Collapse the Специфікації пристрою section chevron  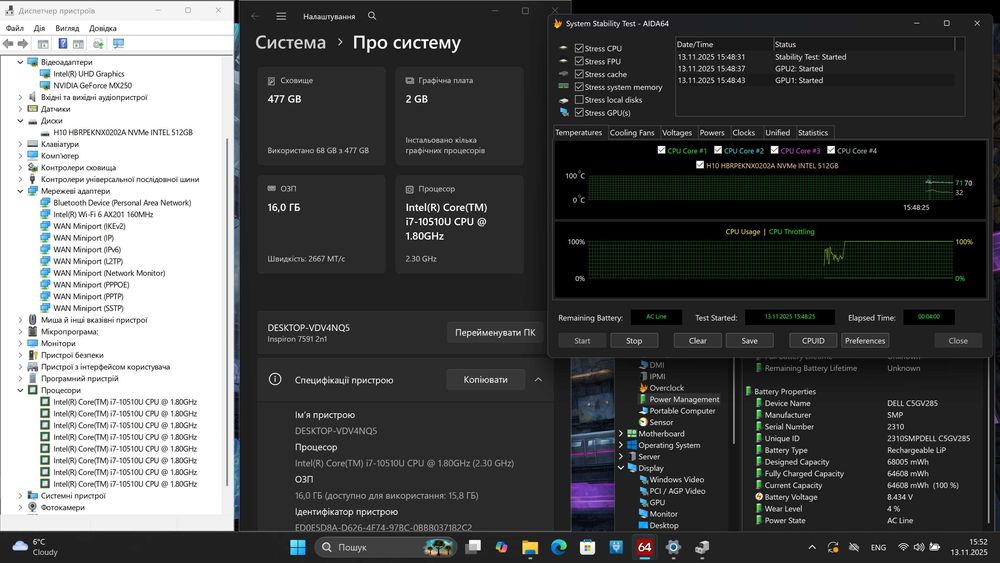tap(538, 380)
